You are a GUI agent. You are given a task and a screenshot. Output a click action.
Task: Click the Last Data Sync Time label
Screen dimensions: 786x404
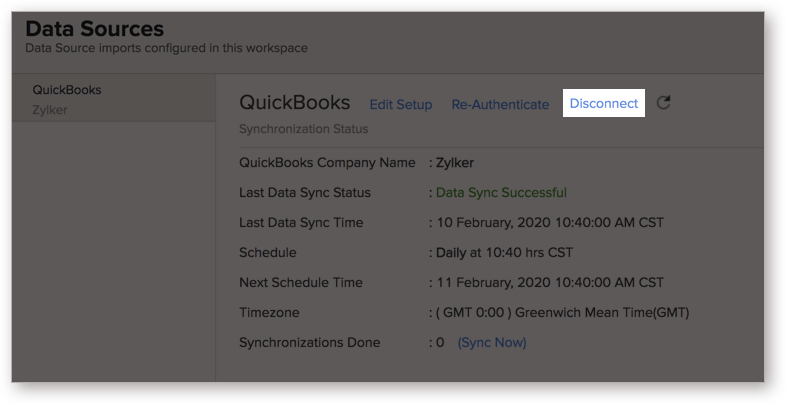301,223
